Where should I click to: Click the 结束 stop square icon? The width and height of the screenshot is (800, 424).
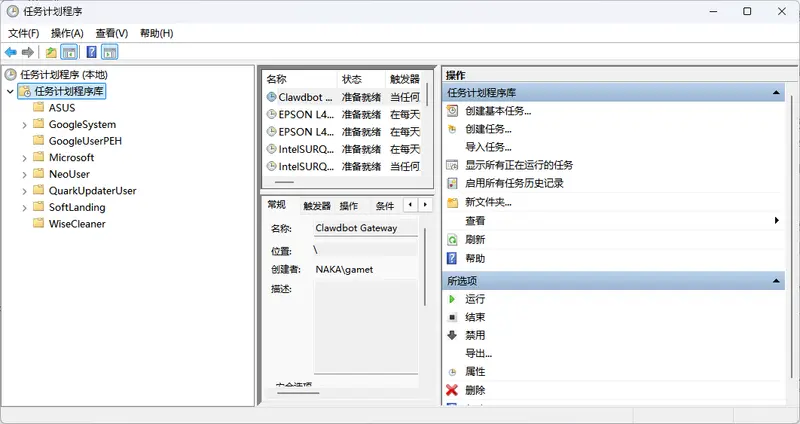click(x=452, y=317)
